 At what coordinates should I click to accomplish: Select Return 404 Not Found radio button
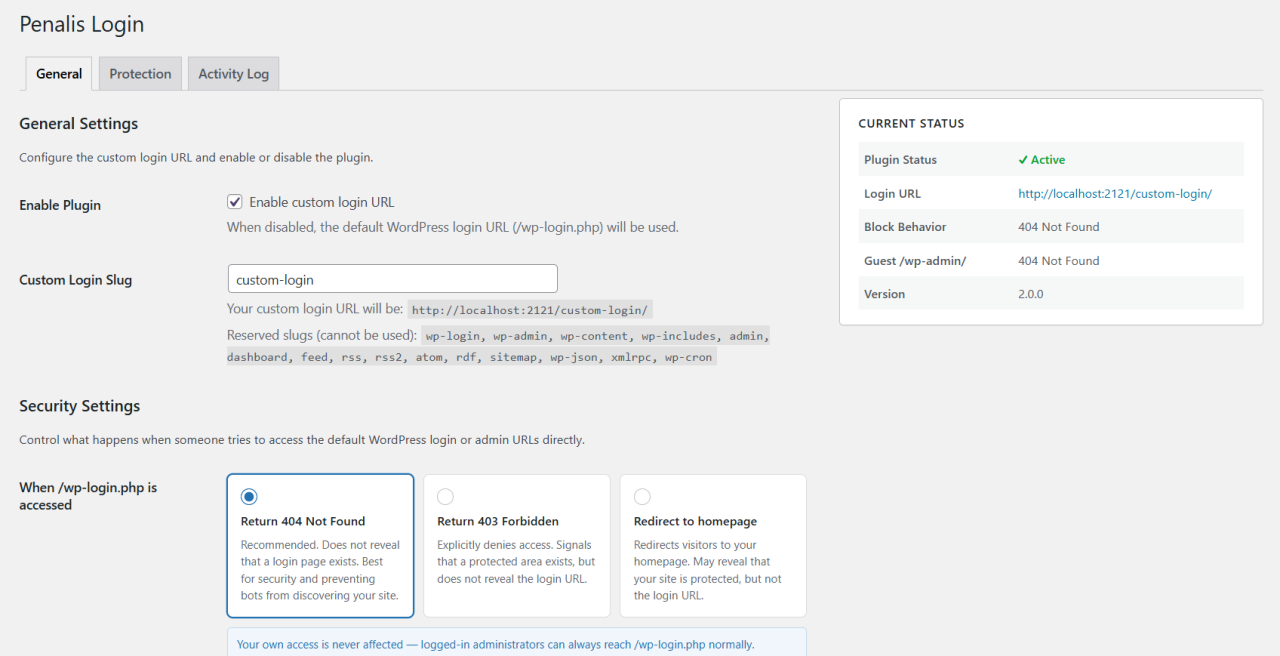tap(249, 497)
